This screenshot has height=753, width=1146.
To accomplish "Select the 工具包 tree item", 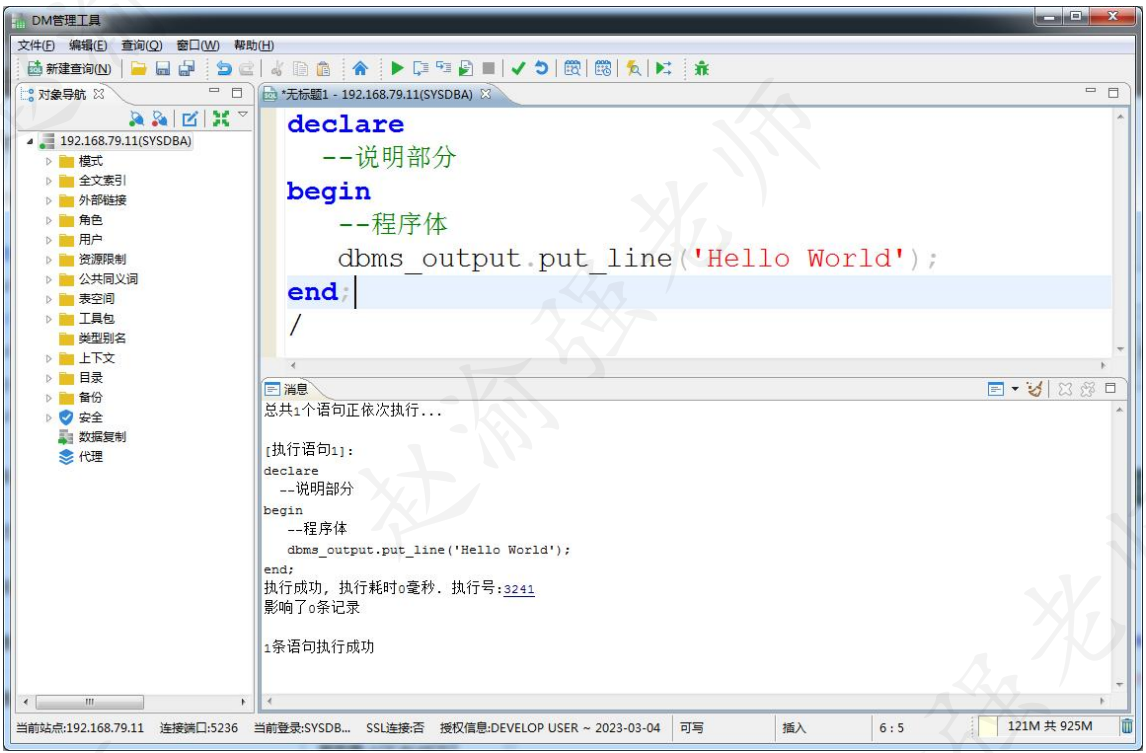I will 96,319.
